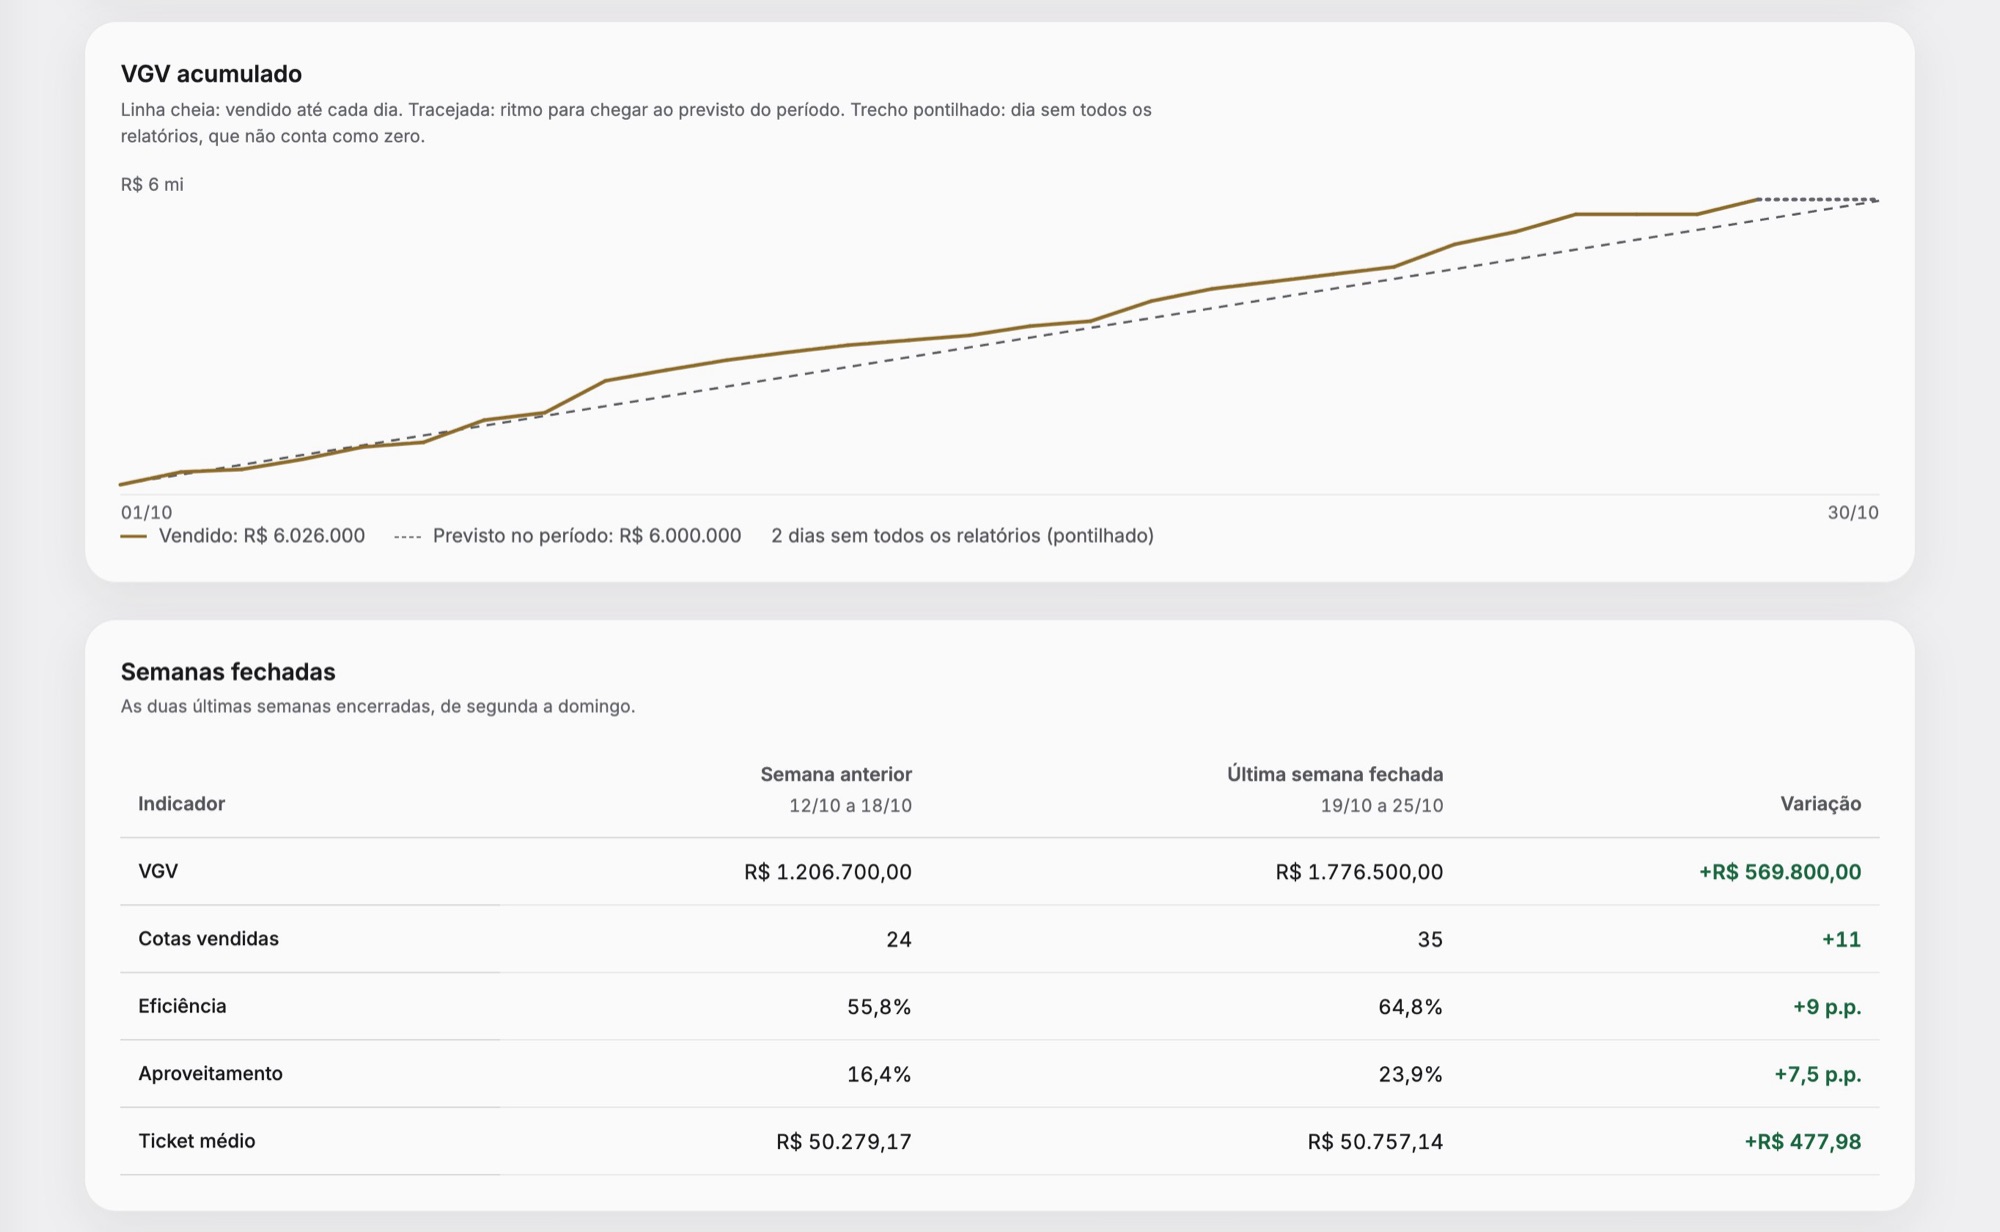
Task: Click Aproveitamento value '16,4%'
Action: 879,1074
